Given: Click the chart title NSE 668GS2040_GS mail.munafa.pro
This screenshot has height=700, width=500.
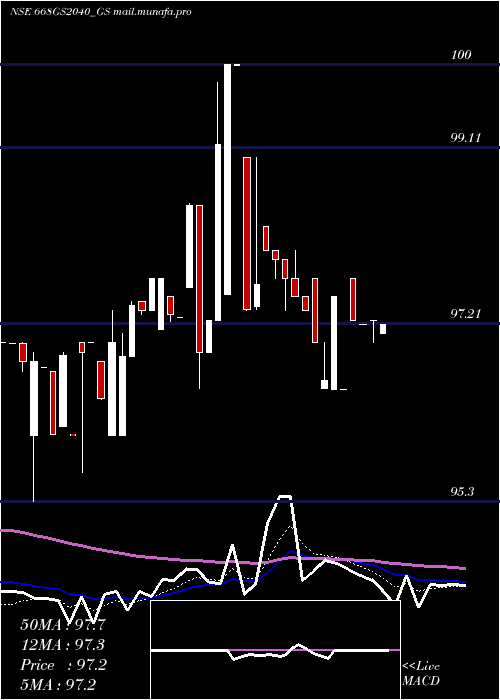Looking at the screenshot, I should point(100,12).
